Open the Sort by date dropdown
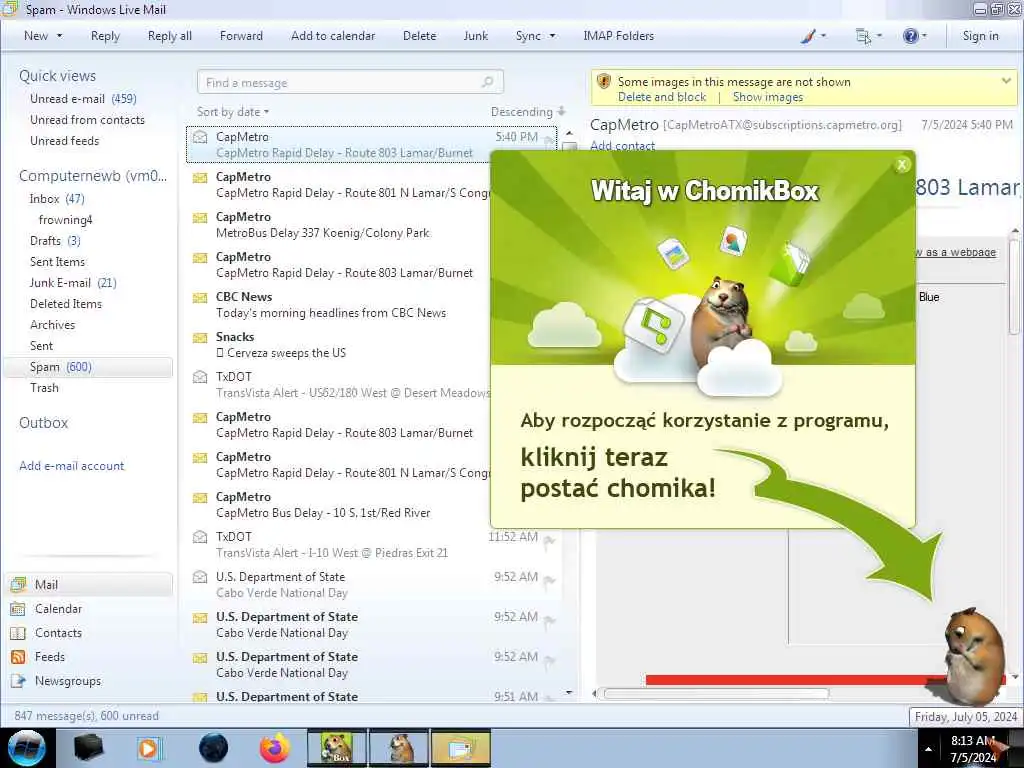This screenshot has width=1024, height=768. click(233, 112)
